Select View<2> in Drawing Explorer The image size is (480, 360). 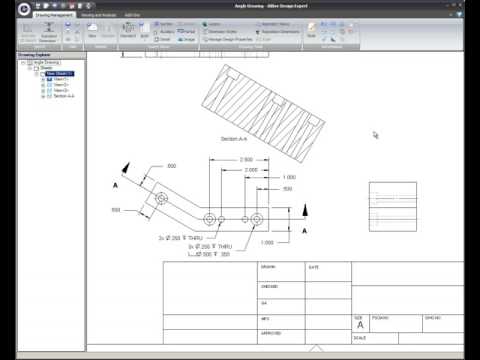tap(61, 85)
